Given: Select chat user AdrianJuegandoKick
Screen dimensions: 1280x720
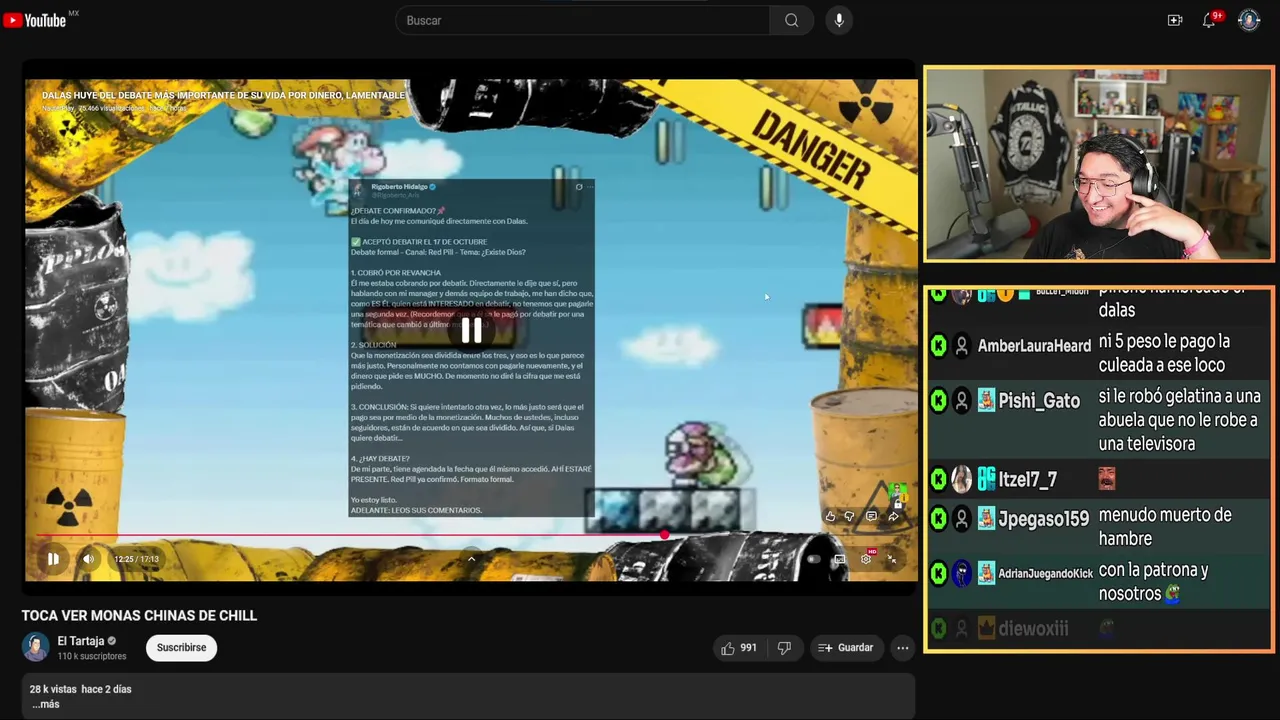Looking at the screenshot, I should 1045,574.
